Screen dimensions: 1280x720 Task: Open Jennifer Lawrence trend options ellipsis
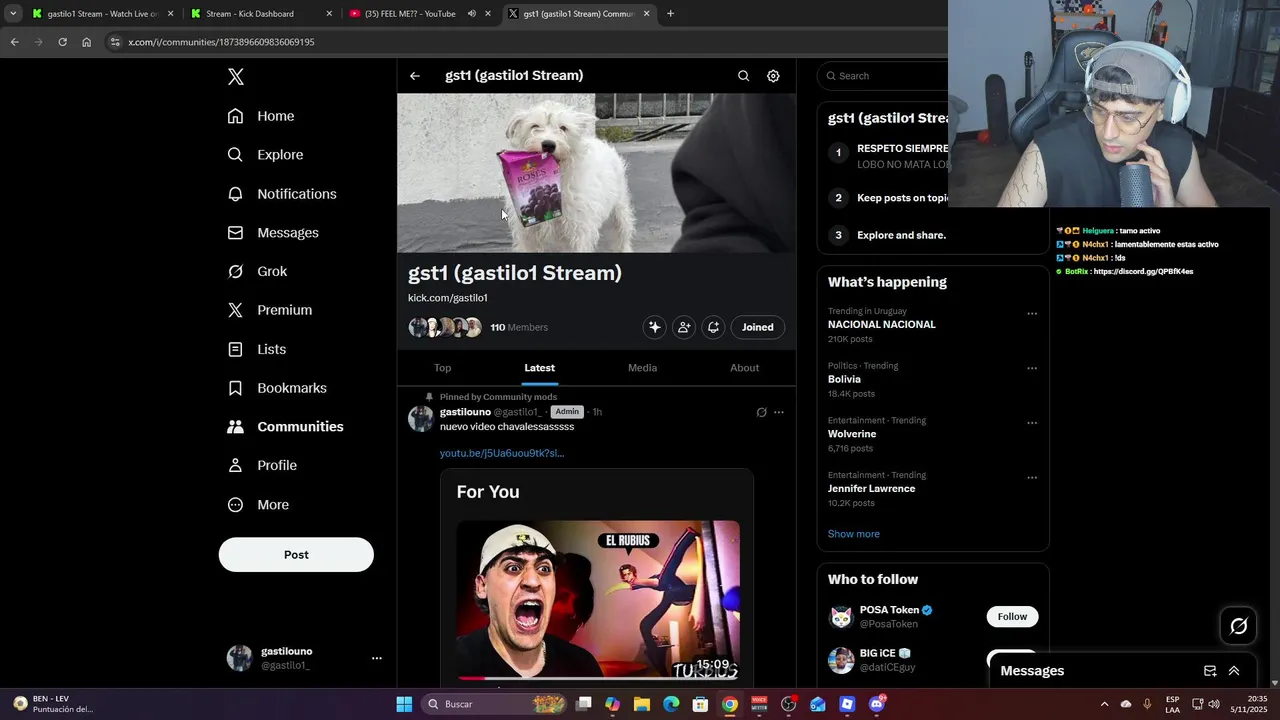[1032, 478]
